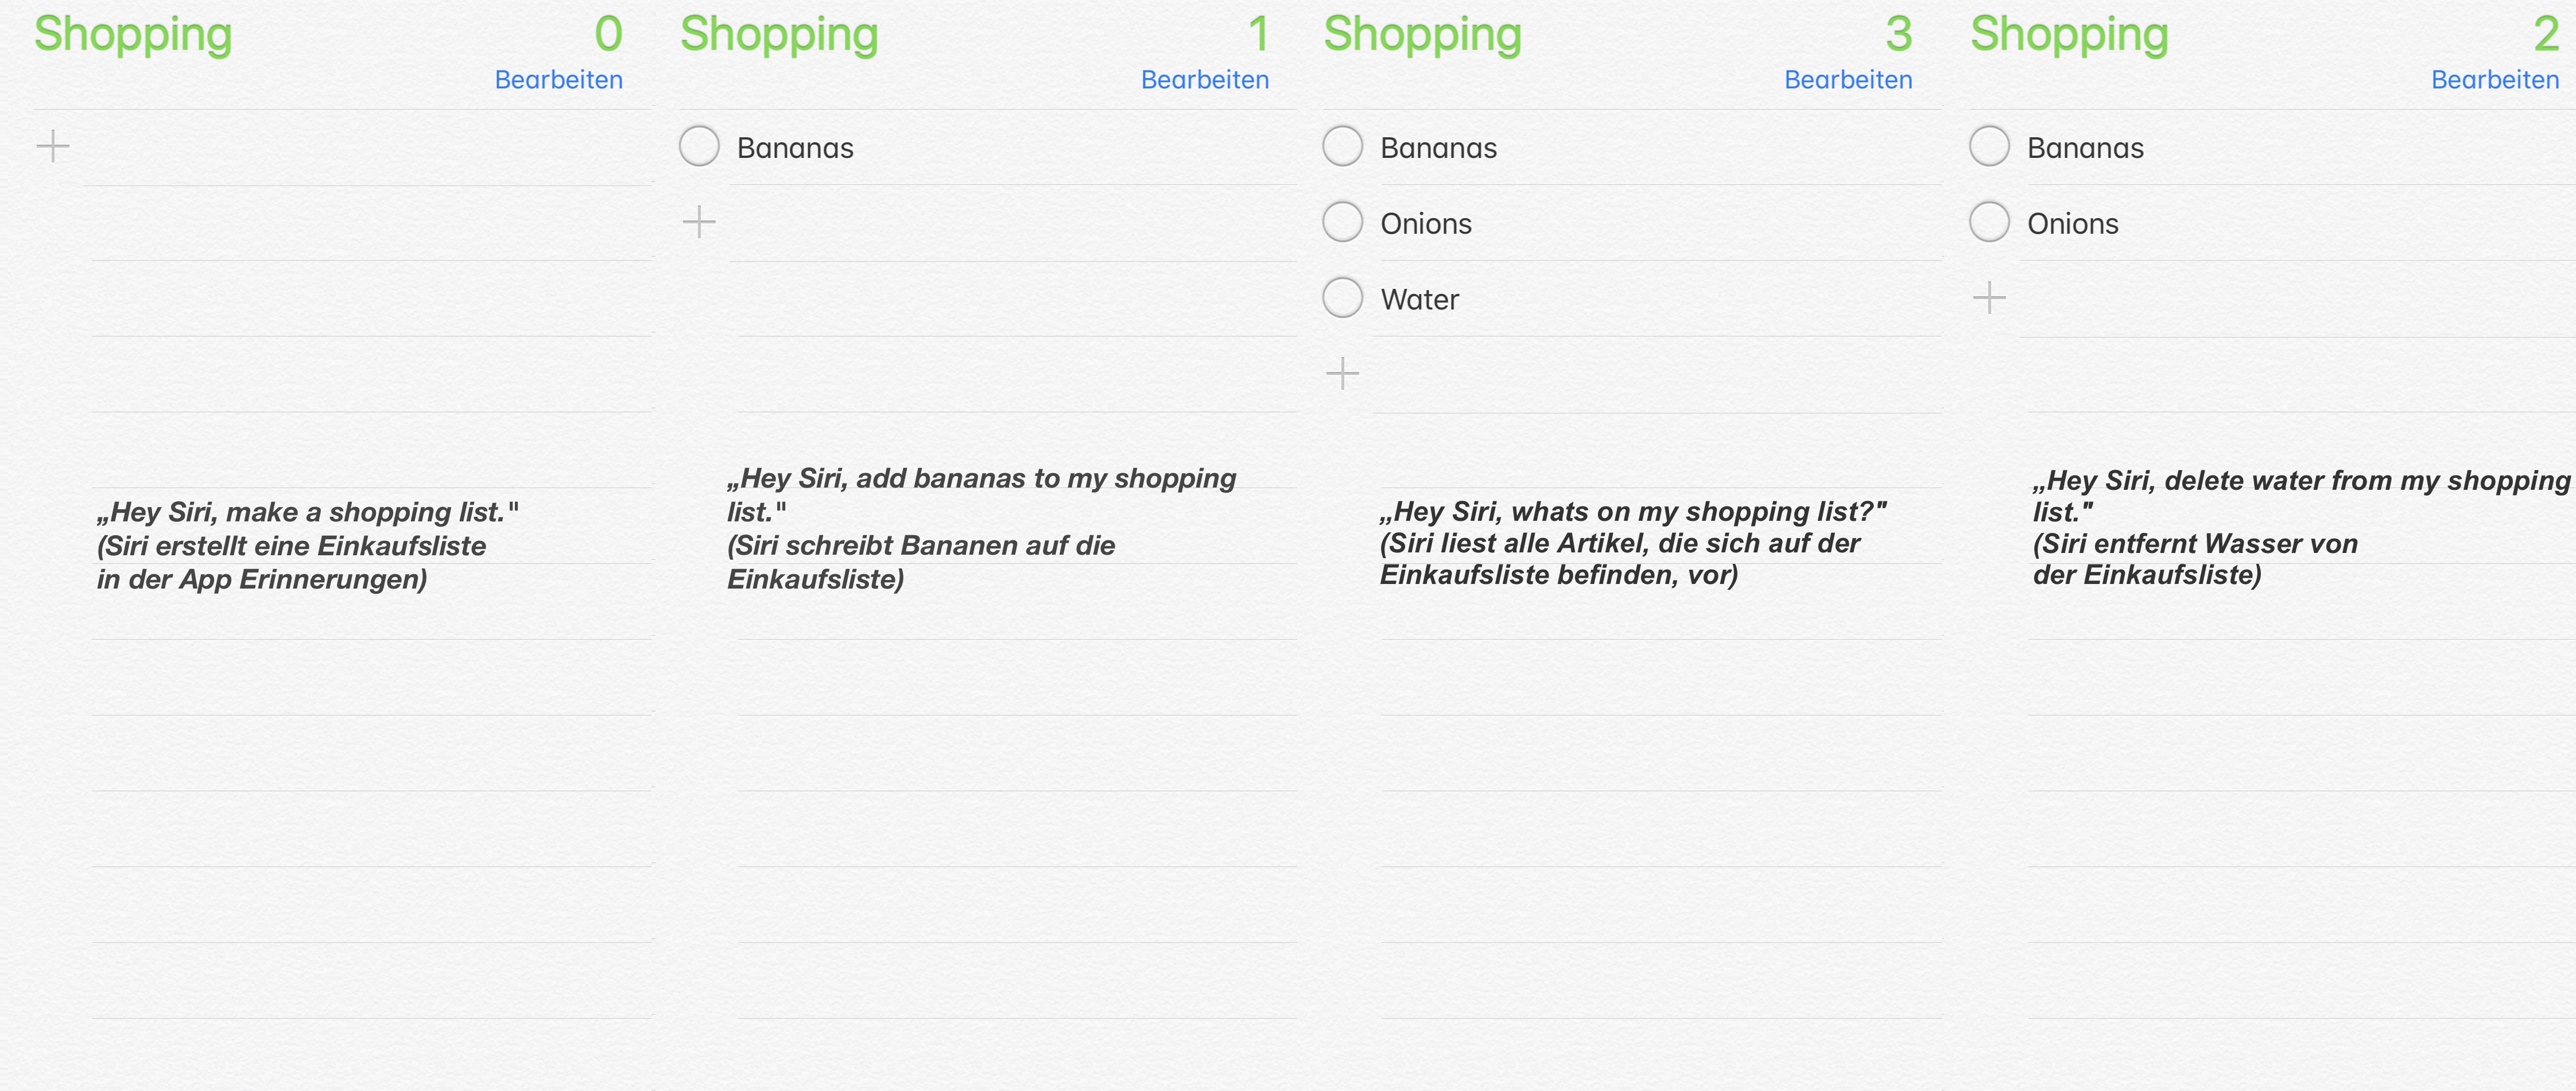The width and height of the screenshot is (2576, 1091).
Task: Click the plus icon below the Water item
Action: click(1342, 373)
